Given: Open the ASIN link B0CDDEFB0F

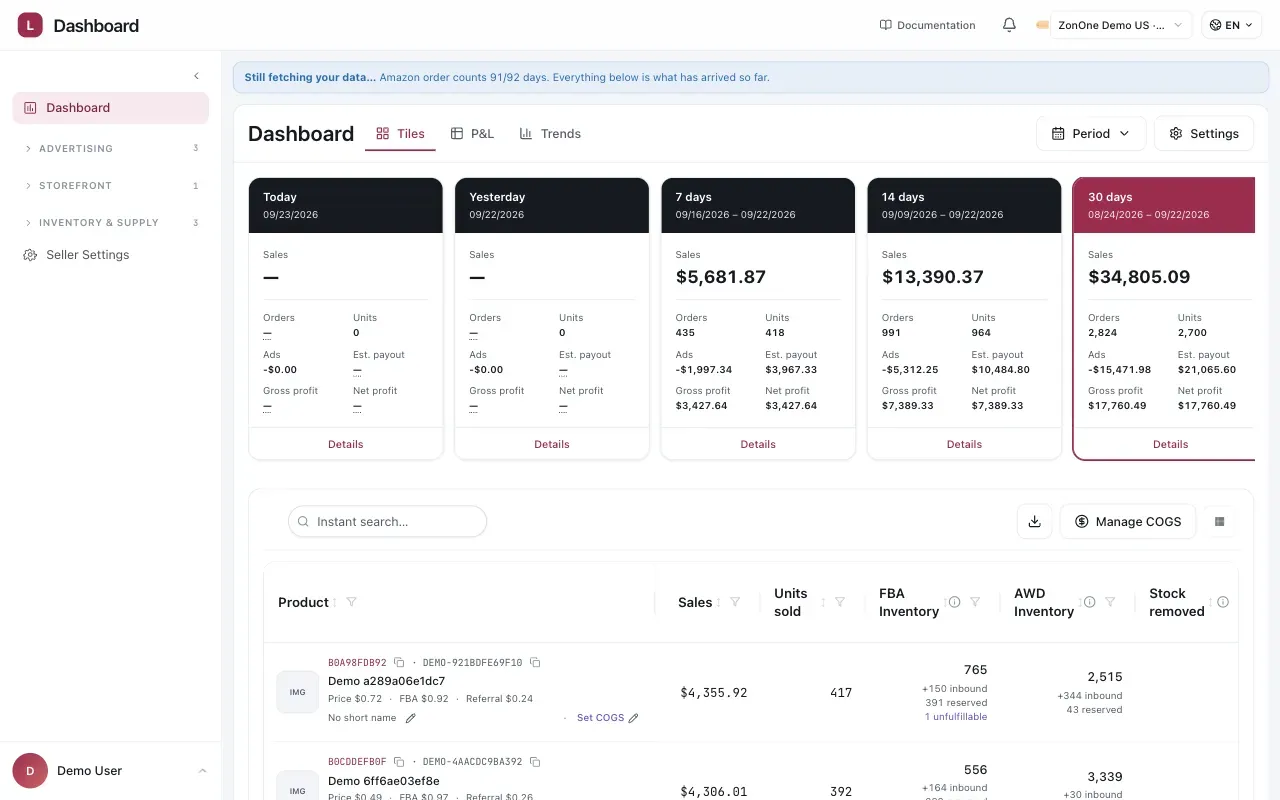Looking at the screenshot, I should click(357, 762).
